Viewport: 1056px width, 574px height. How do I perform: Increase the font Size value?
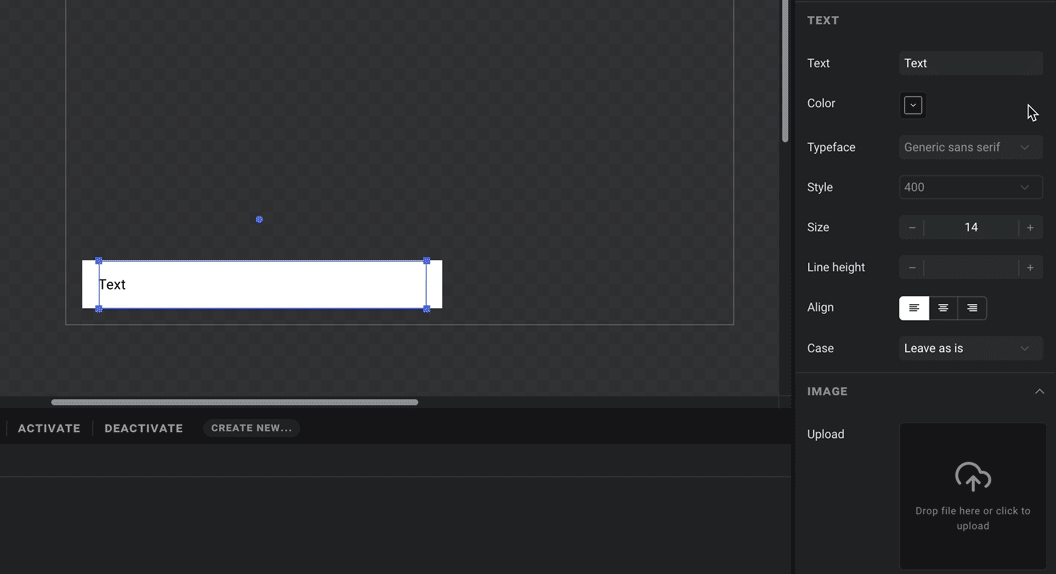[1030, 228]
